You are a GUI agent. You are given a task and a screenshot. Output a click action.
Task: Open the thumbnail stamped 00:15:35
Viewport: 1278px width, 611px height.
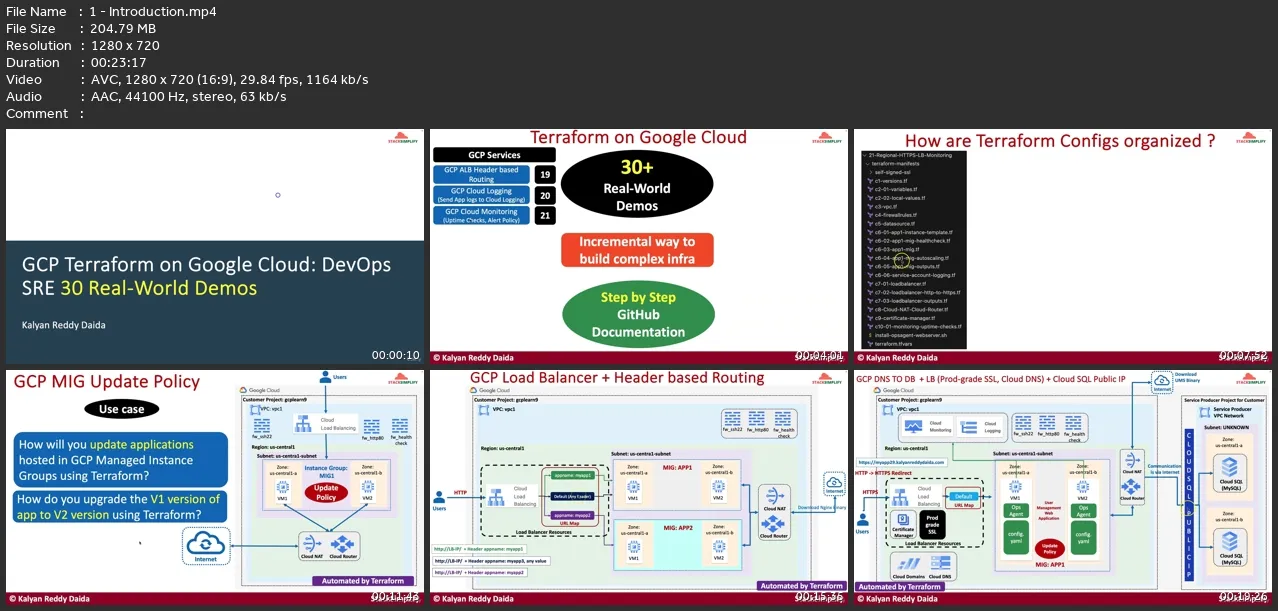(638, 488)
